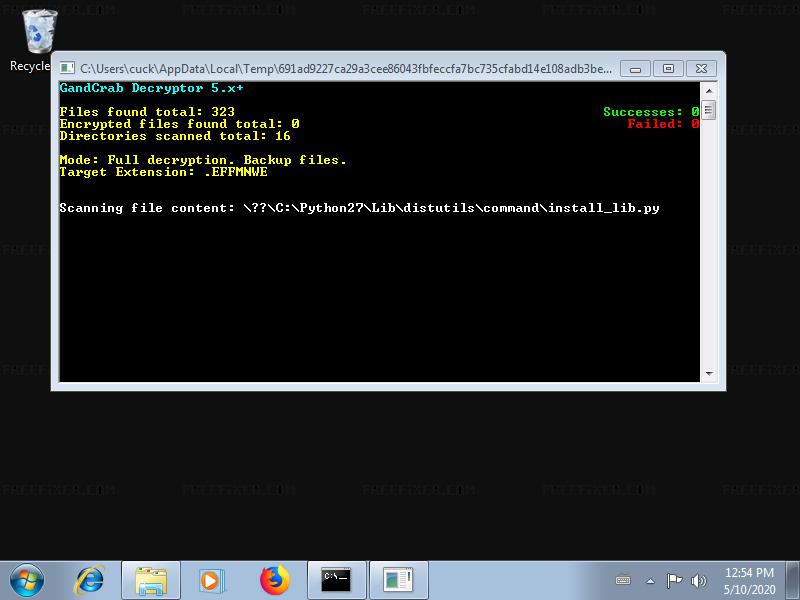This screenshot has width=800, height=600.
Task: Launch Windows Media Player from the taskbar
Action: [x=211, y=581]
